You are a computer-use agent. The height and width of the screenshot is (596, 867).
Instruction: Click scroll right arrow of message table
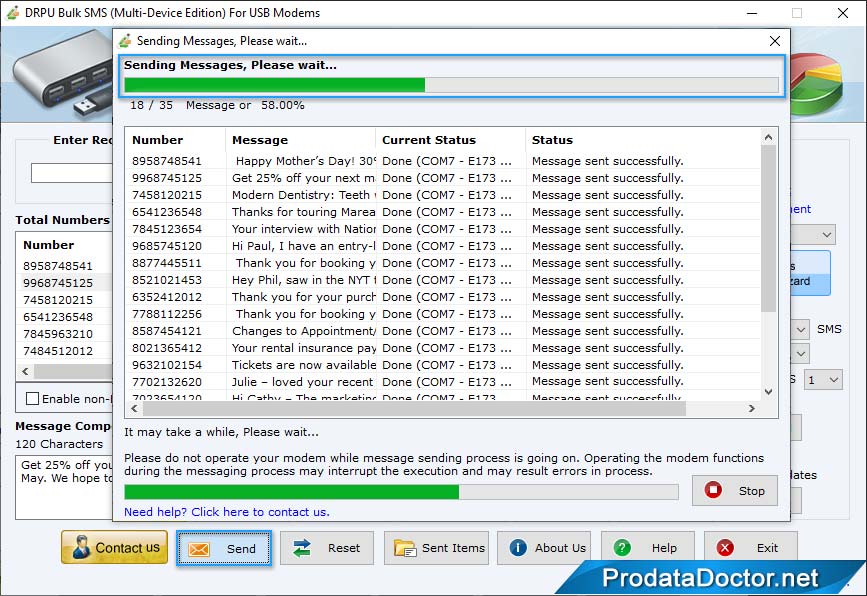tap(751, 409)
